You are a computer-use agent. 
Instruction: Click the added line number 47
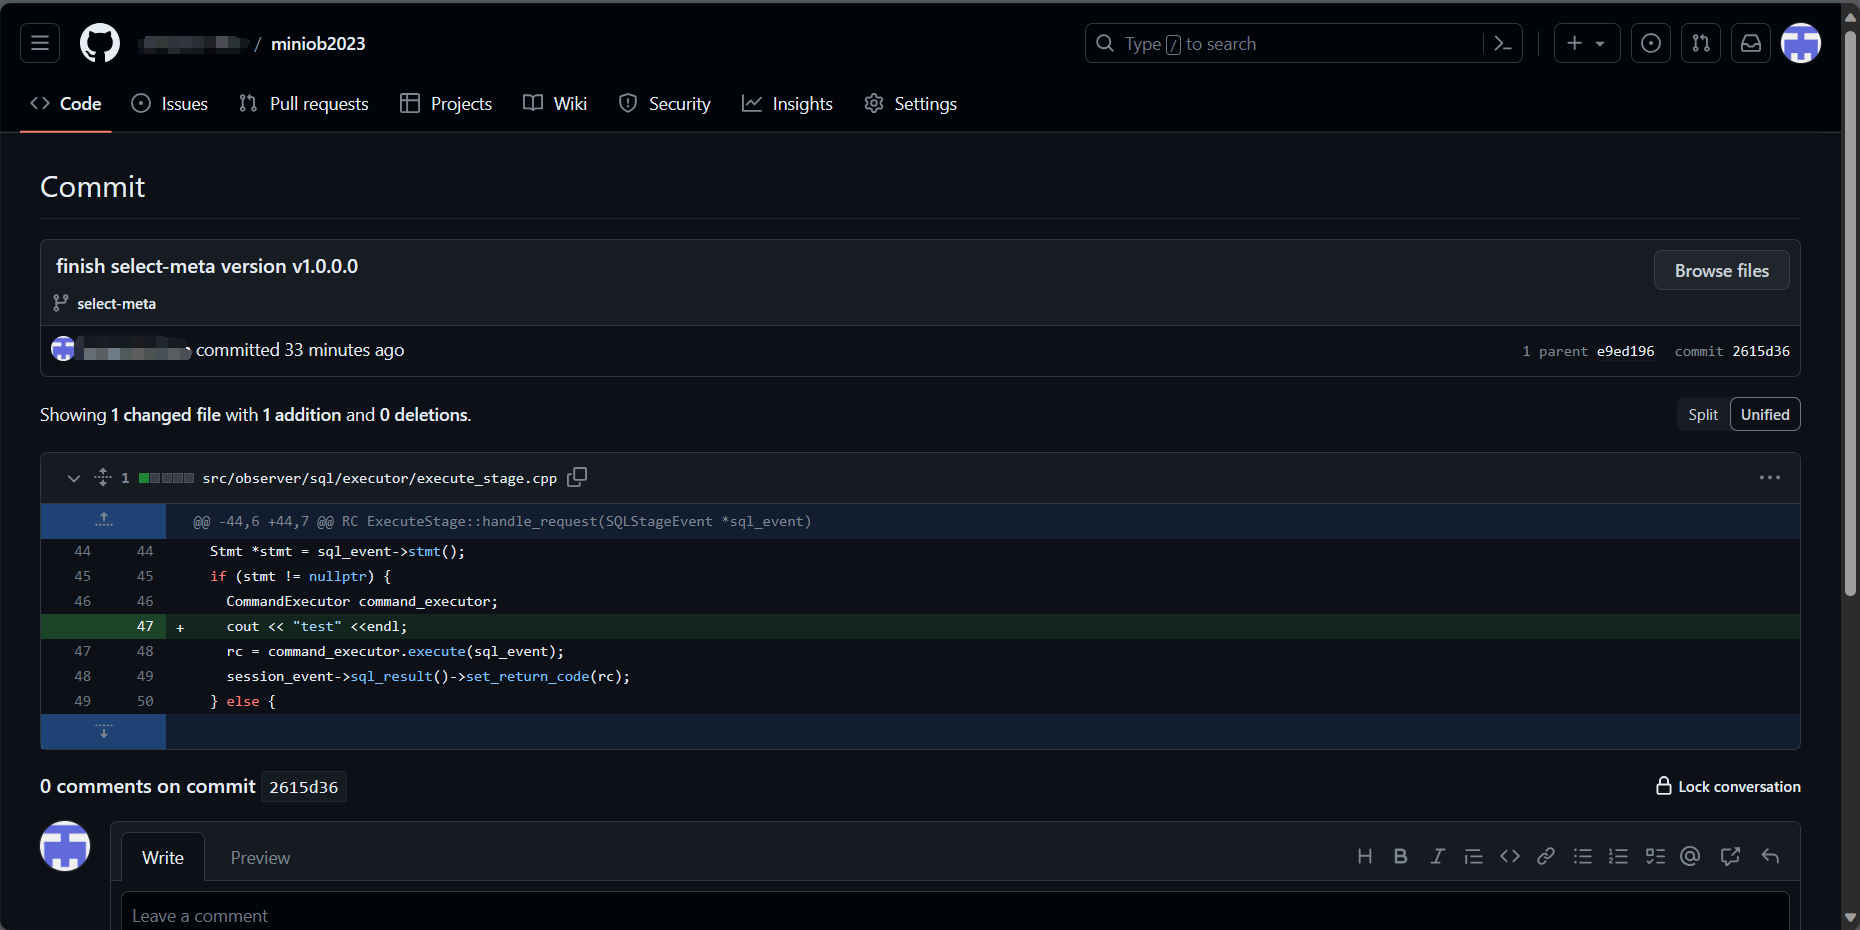point(145,626)
